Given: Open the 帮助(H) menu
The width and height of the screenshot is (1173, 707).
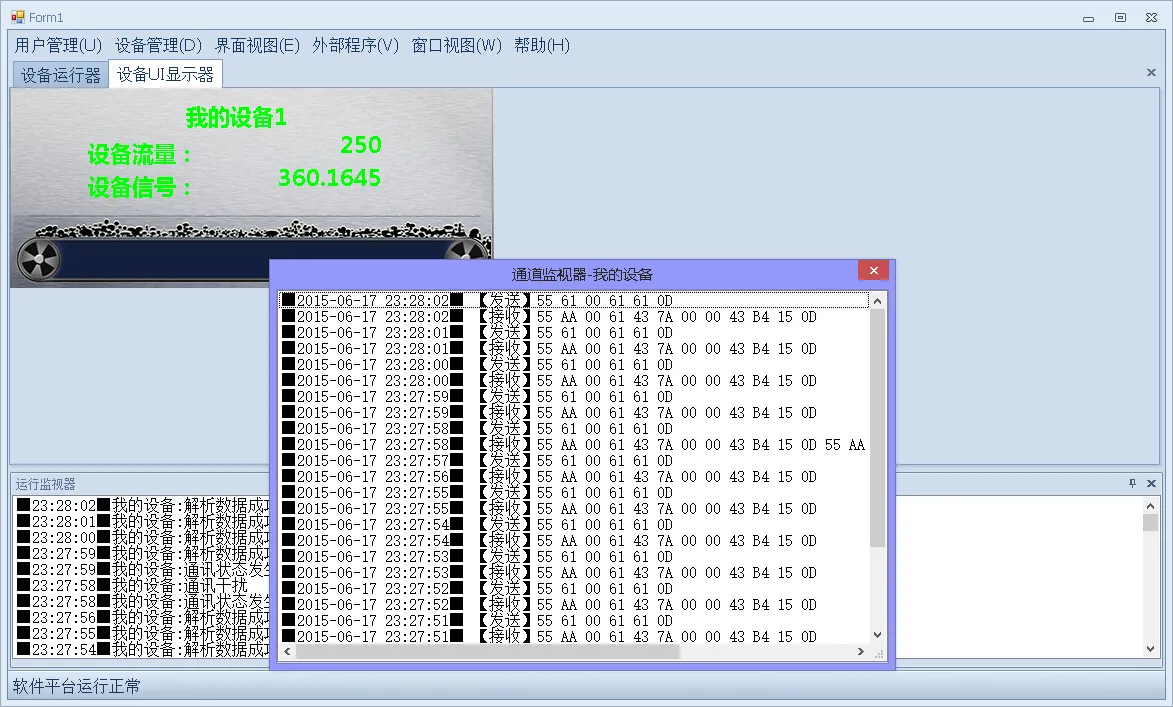Looking at the screenshot, I should (541, 45).
